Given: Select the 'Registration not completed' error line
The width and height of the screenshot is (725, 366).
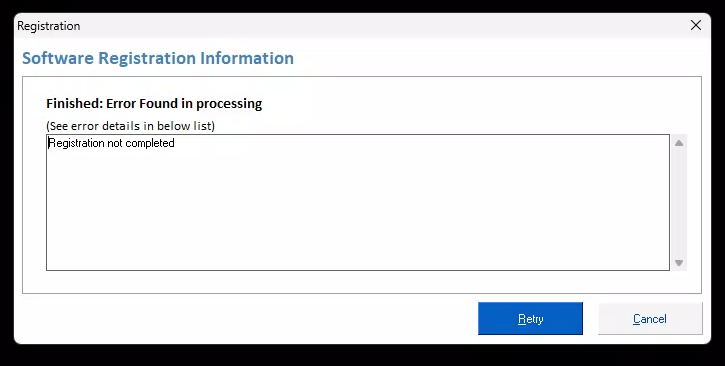Looking at the screenshot, I should pyautogui.click(x=111, y=143).
